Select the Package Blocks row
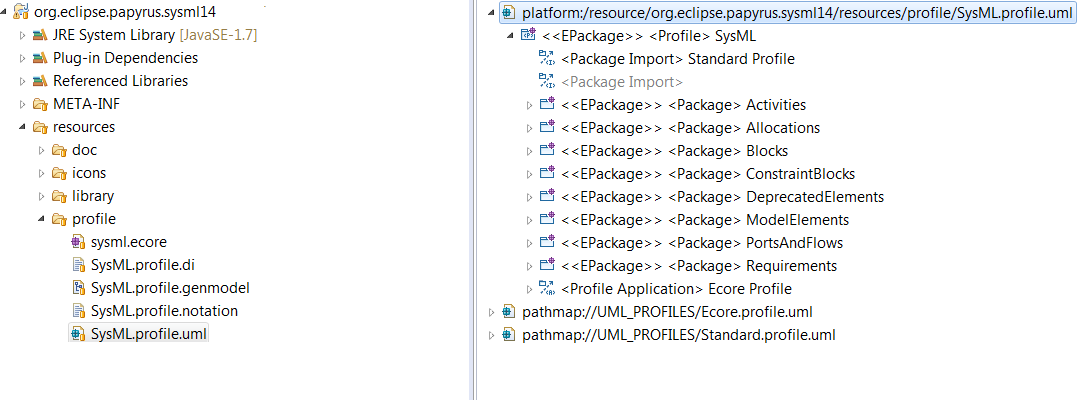 click(674, 151)
